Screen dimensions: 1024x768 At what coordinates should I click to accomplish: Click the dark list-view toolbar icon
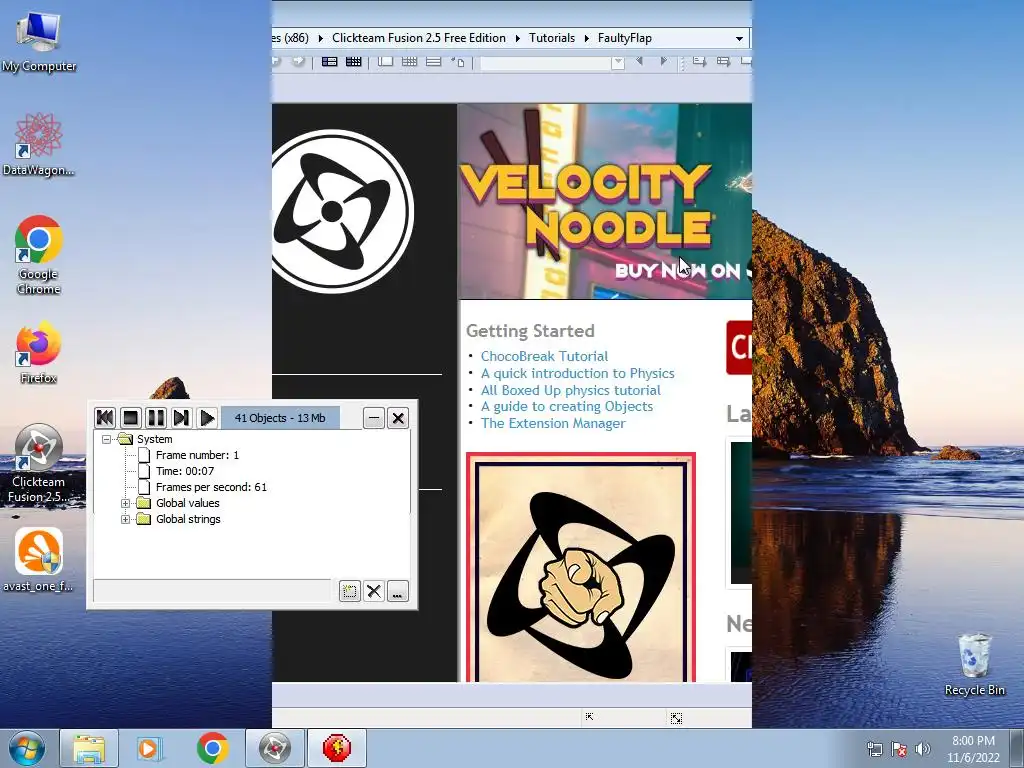(329, 61)
